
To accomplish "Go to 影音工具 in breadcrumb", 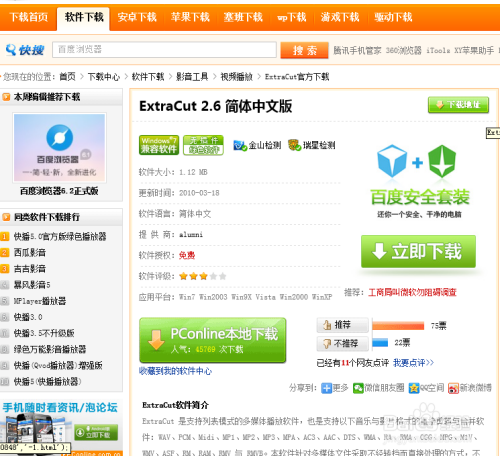I will tap(192, 77).
